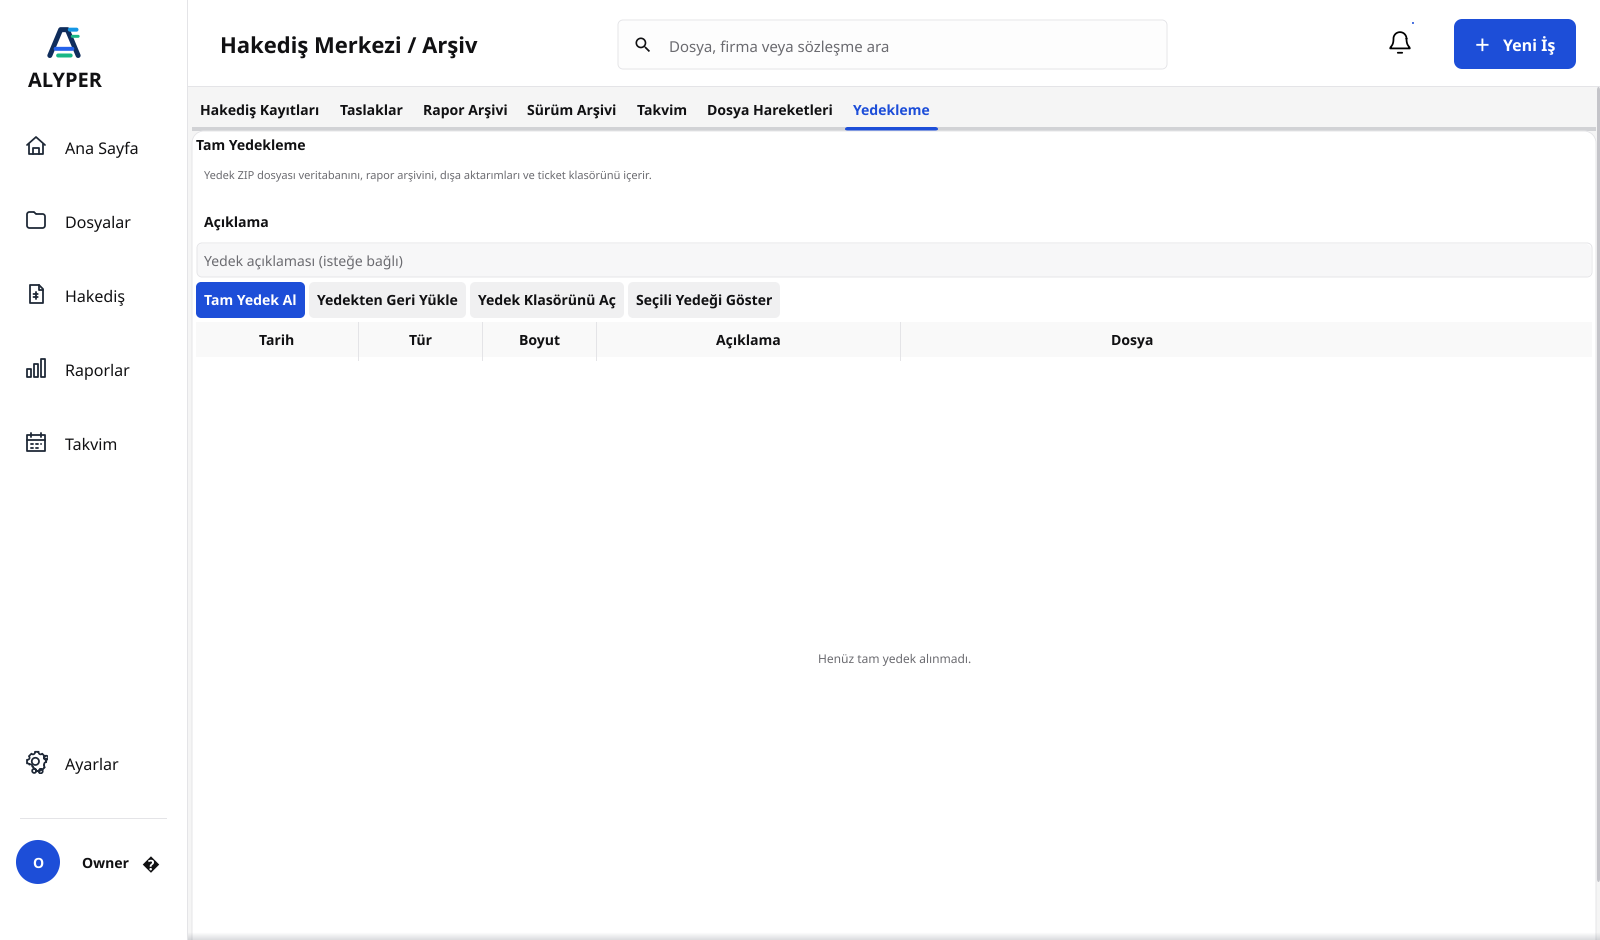This screenshot has width=1600, height=940.
Task: Focus the file, company, contract search box
Action: [892, 45]
